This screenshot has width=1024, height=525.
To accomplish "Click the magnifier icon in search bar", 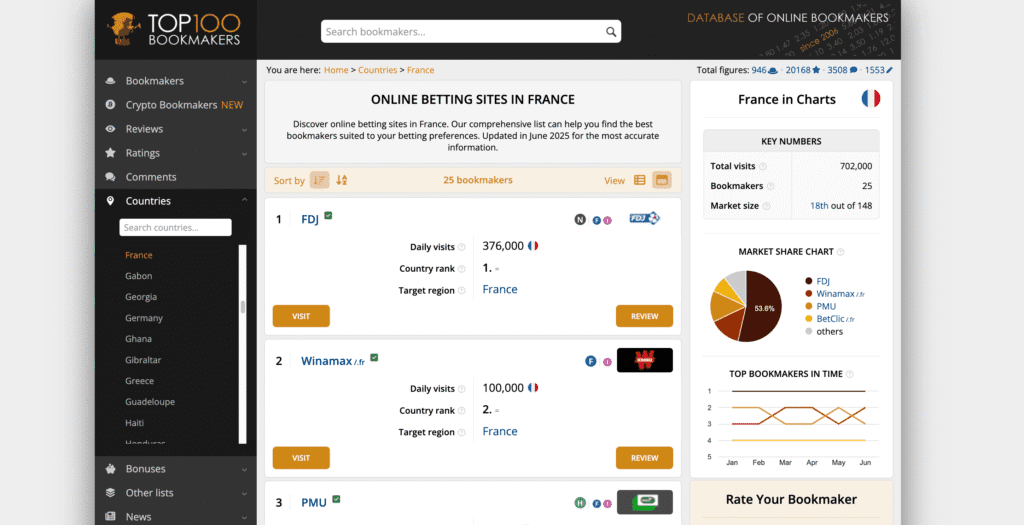I will click(x=611, y=31).
